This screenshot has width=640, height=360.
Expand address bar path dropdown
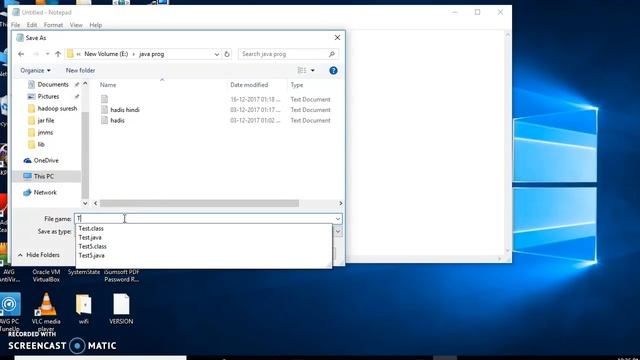(216, 54)
